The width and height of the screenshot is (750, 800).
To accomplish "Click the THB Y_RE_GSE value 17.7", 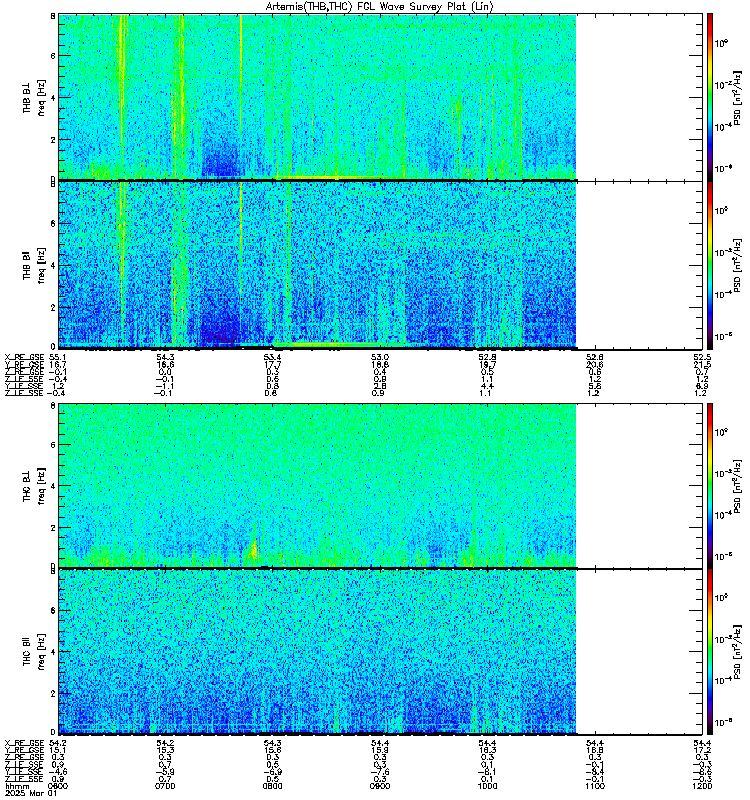I will (272, 365).
